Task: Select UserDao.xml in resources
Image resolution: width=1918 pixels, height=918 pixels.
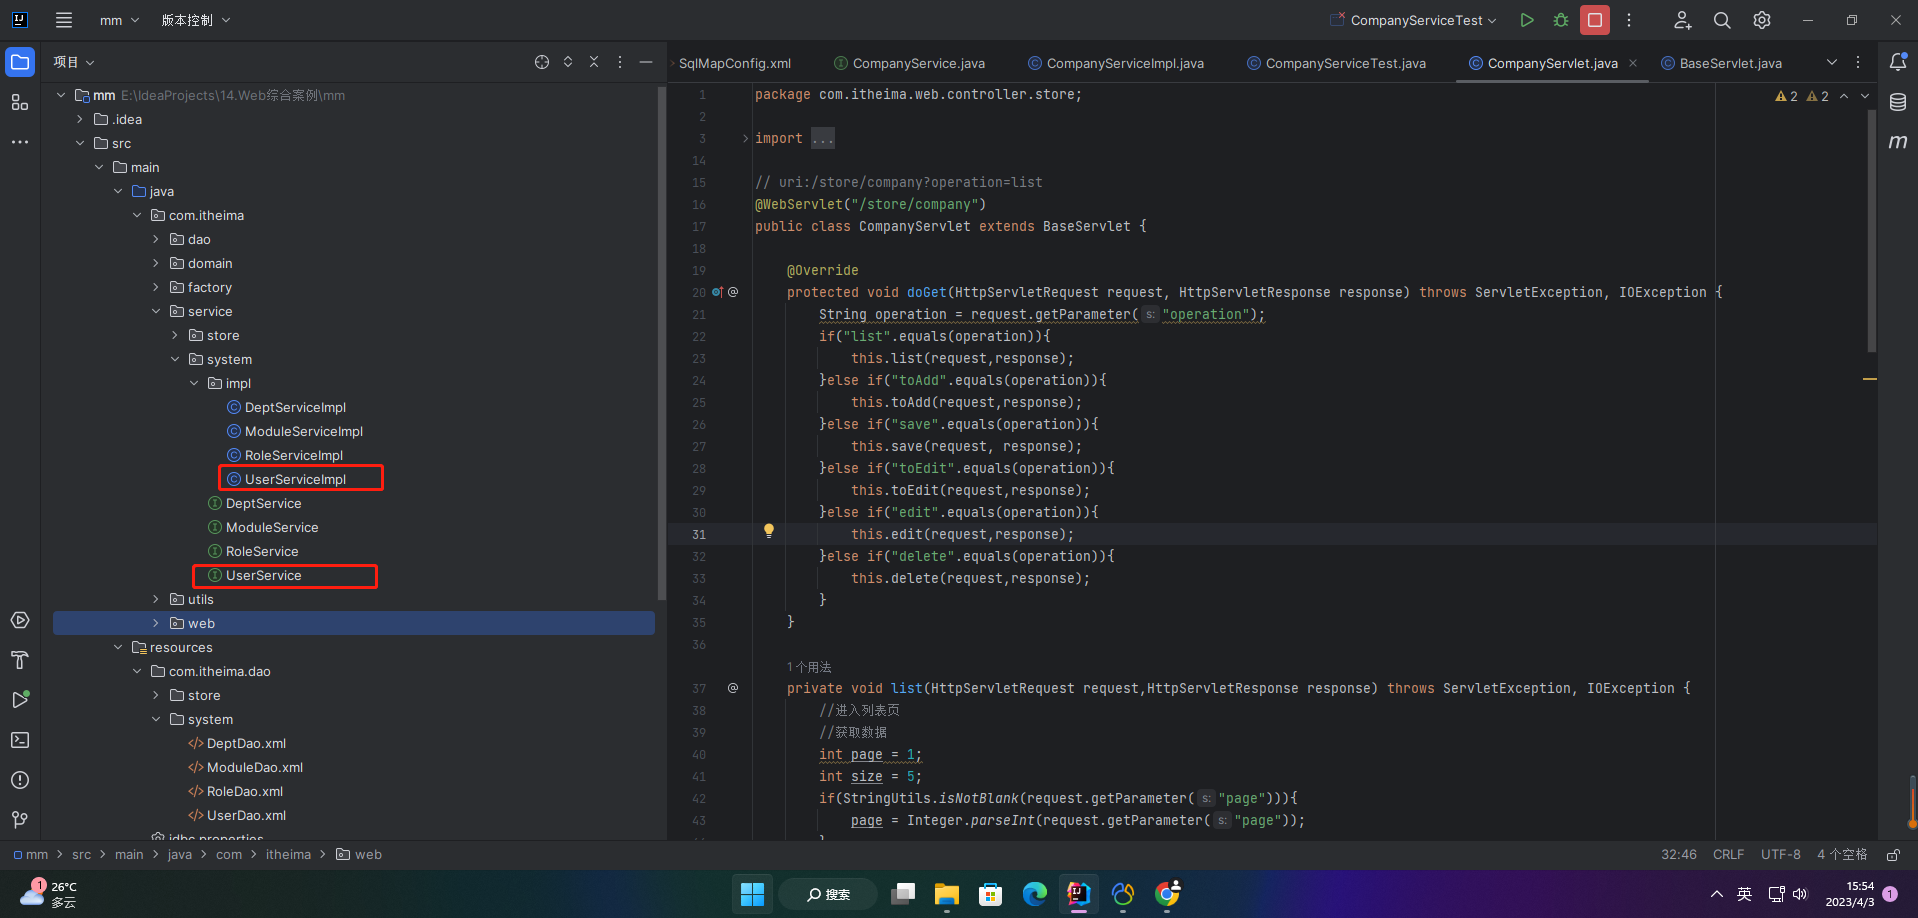Action: click(237, 815)
